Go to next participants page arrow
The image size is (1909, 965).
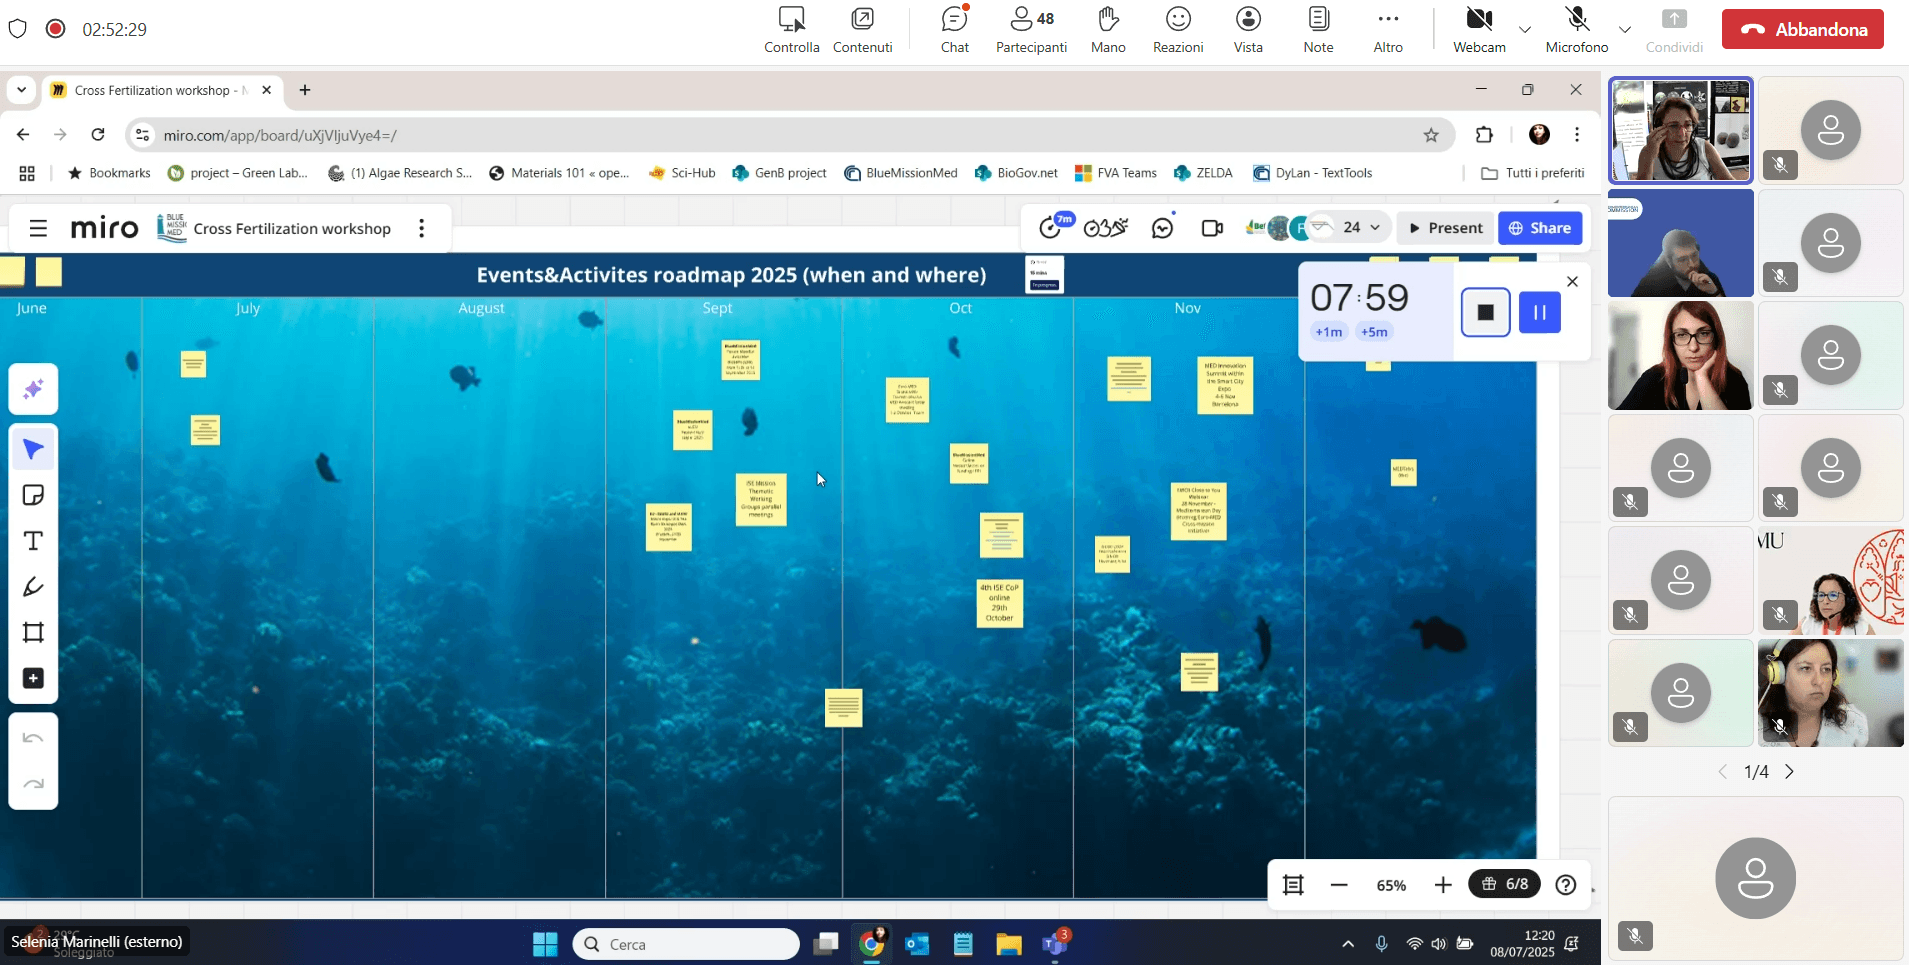tap(1789, 772)
